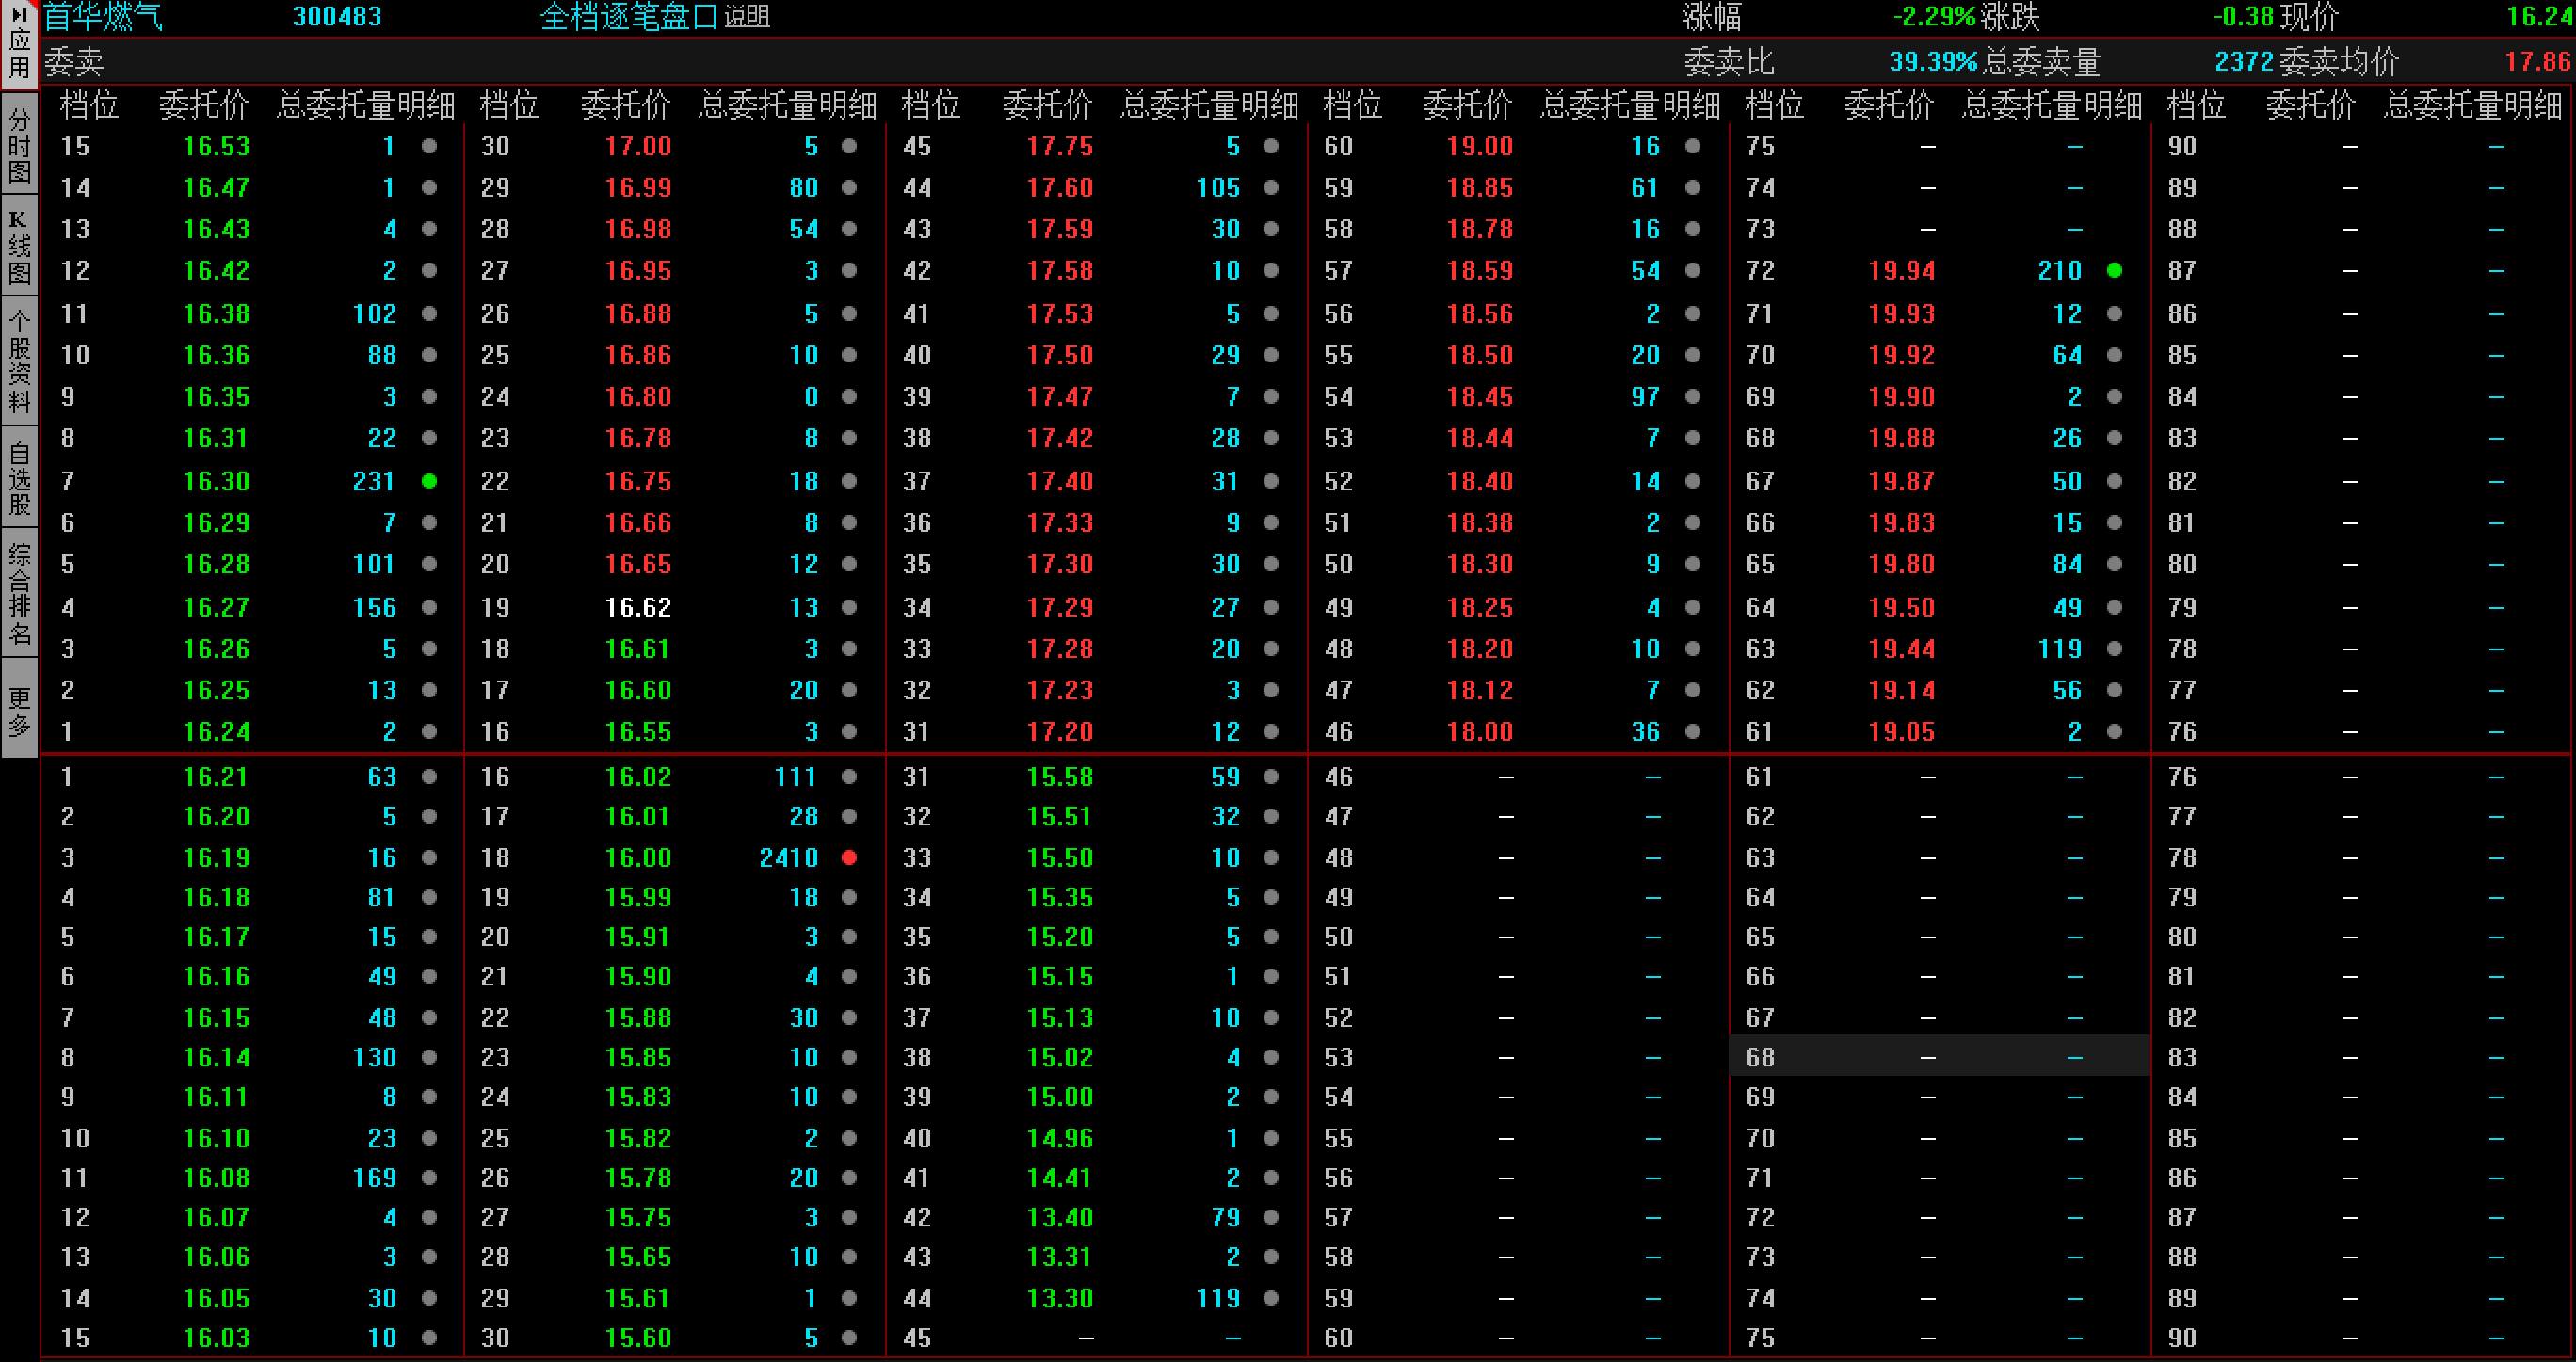Click the 涨幅 value -2.29%

tap(1934, 17)
